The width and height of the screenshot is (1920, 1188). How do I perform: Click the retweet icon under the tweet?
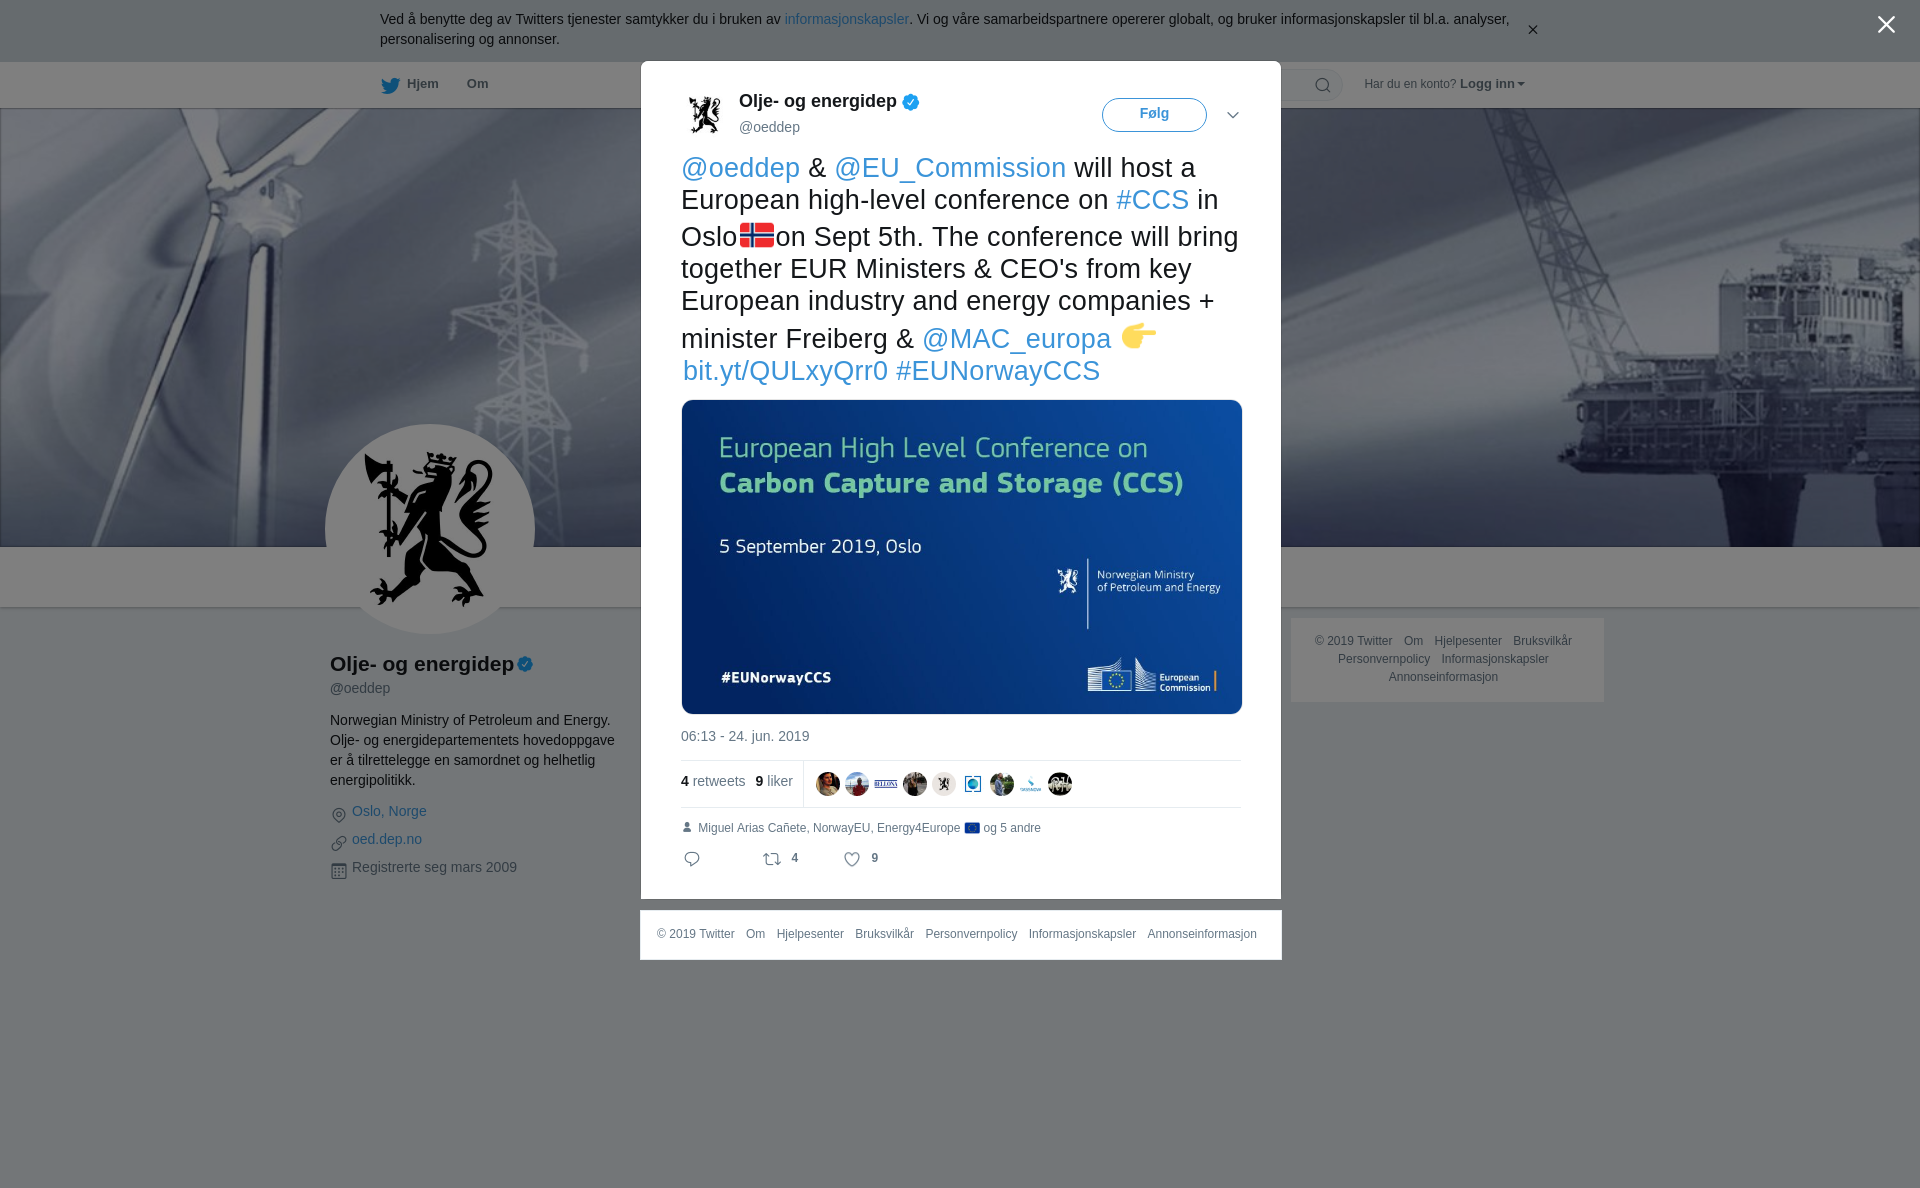click(772, 859)
